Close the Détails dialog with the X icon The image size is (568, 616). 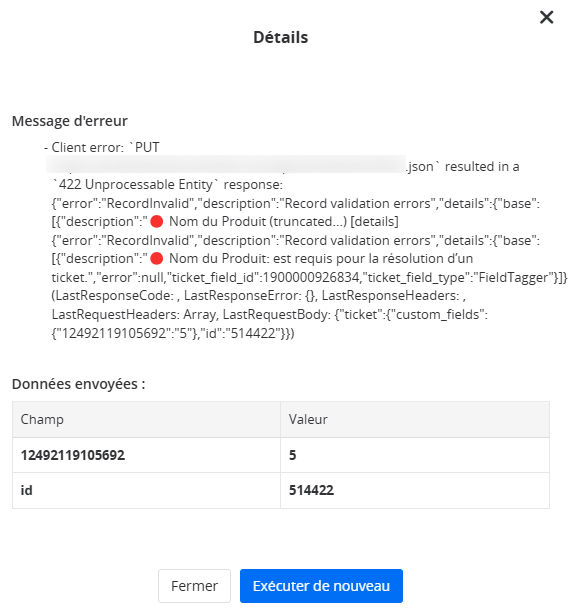(546, 17)
